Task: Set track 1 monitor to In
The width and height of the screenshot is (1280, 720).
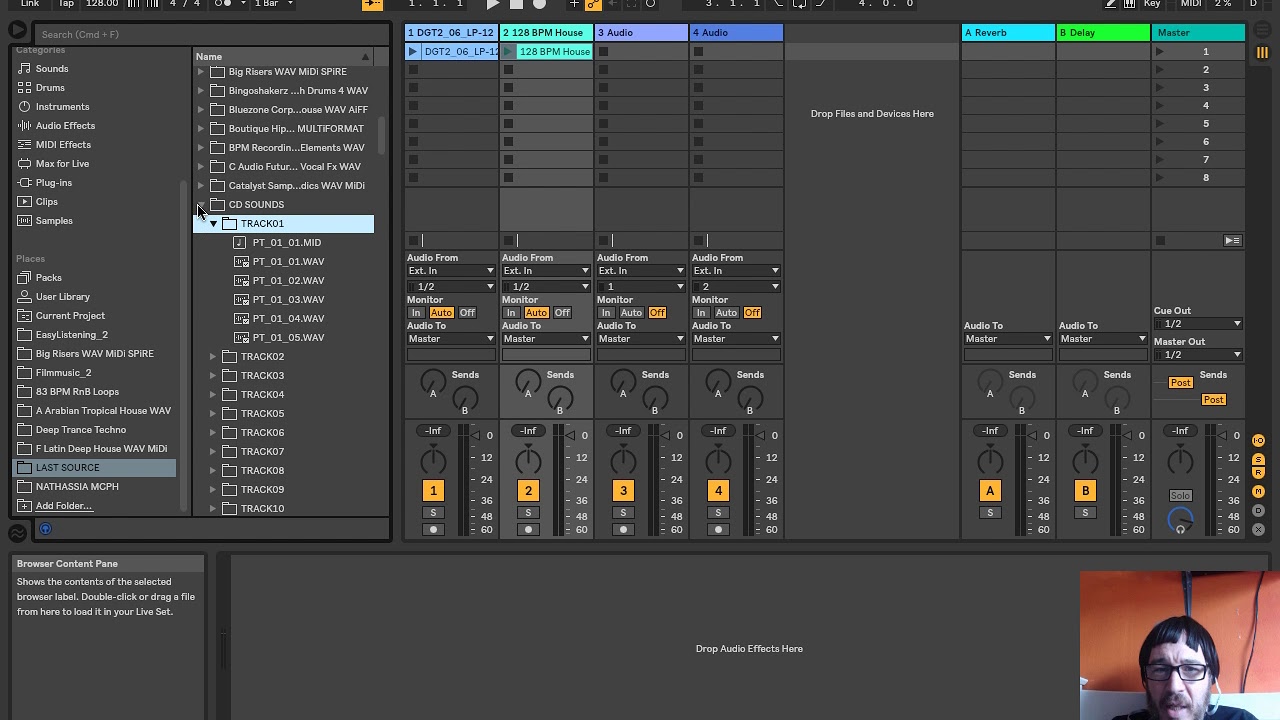Action: click(416, 313)
